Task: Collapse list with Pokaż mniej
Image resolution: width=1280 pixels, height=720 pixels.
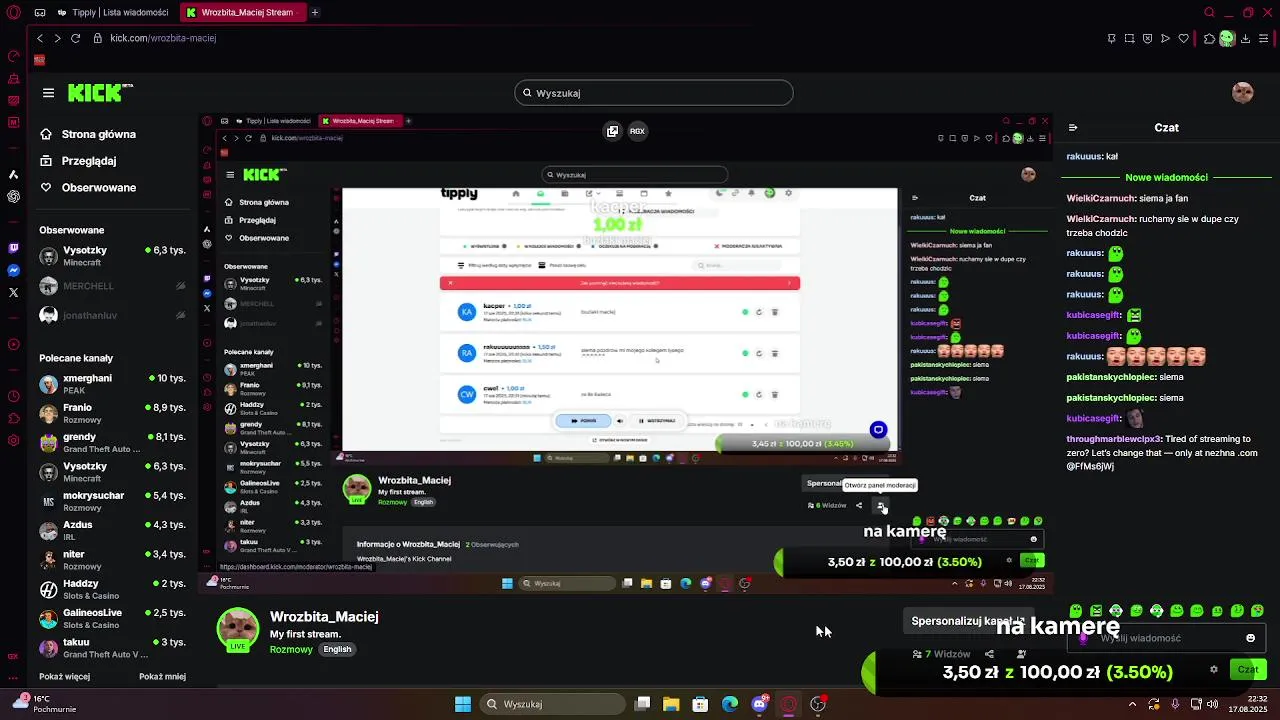Action: pos(162,677)
